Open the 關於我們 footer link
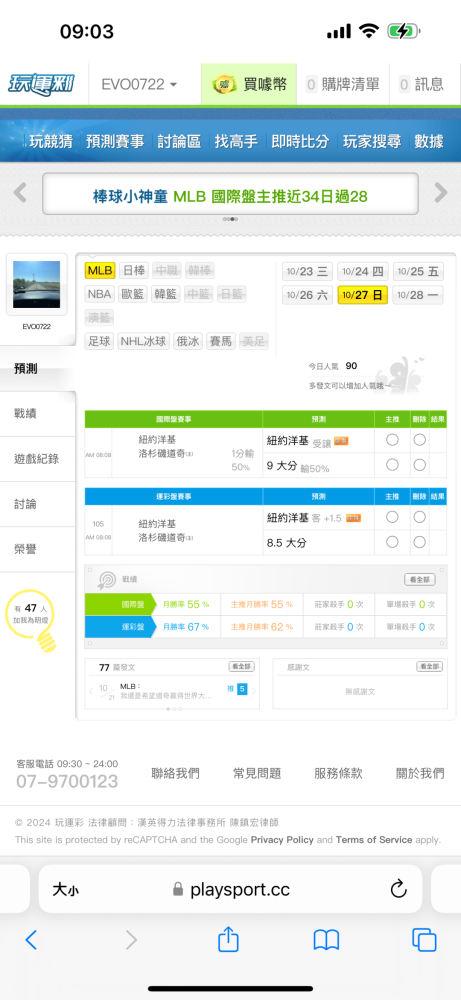 click(x=420, y=774)
